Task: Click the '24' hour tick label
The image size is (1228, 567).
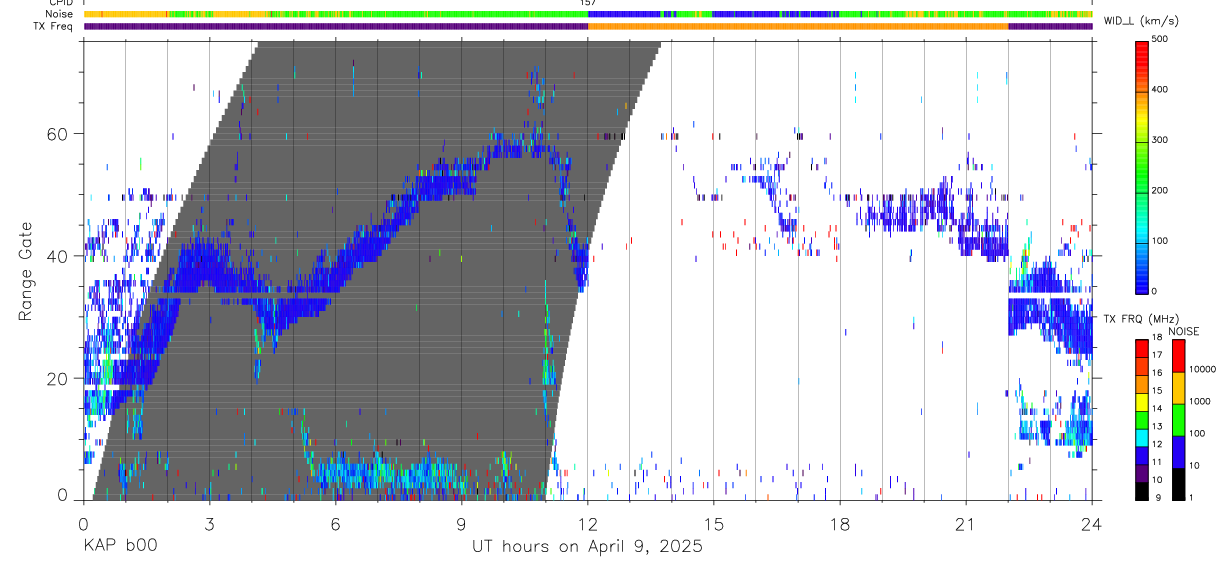Action: pyautogui.click(x=1092, y=524)
